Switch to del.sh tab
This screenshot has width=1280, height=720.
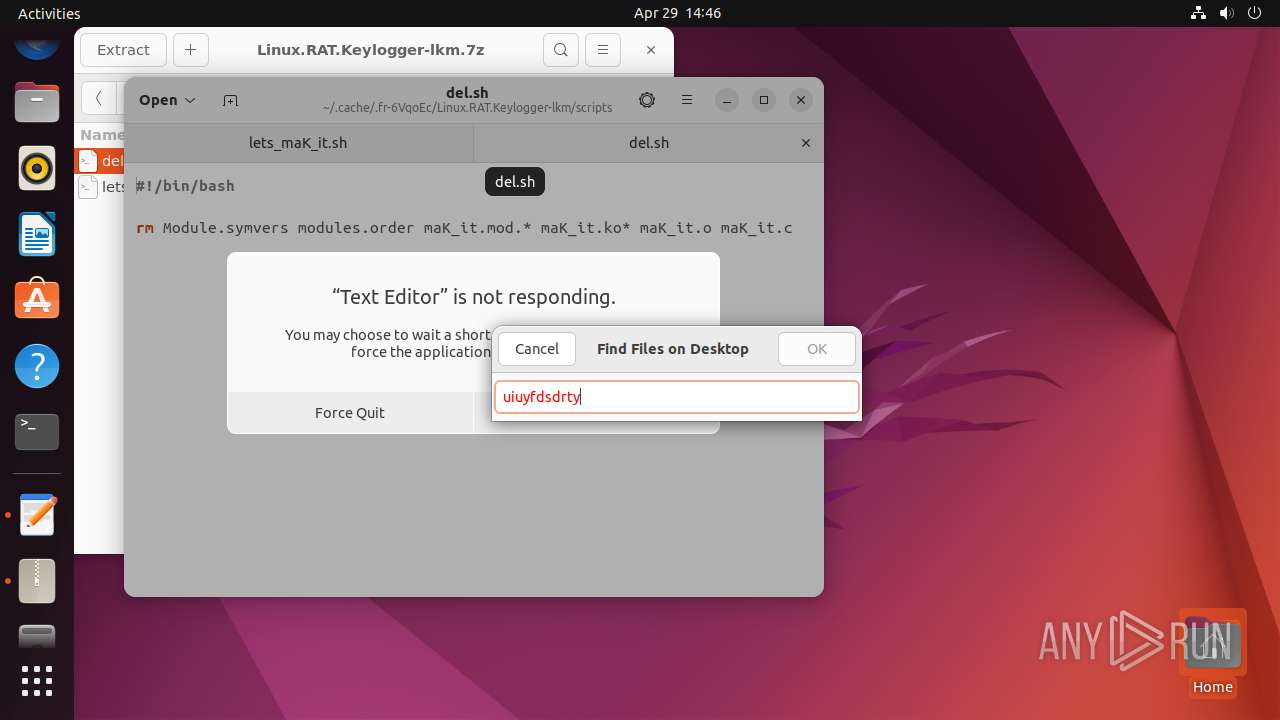[x=648, y=143]
